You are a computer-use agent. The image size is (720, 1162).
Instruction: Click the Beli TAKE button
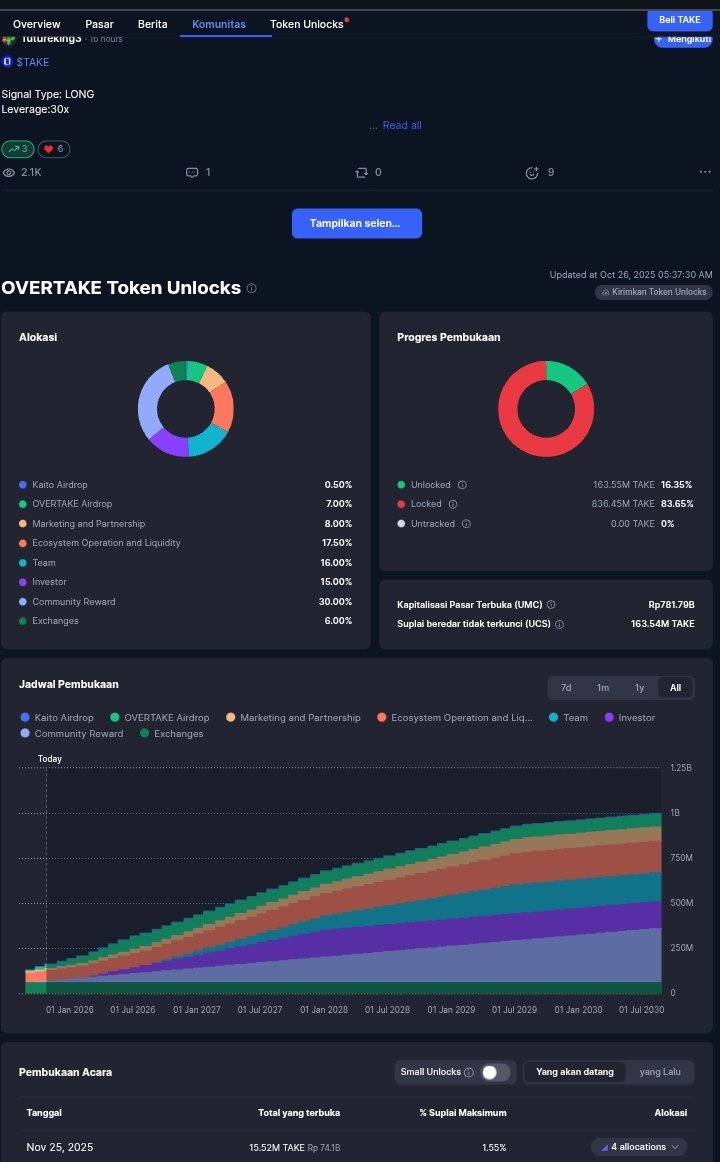click(x=679, y=20)
